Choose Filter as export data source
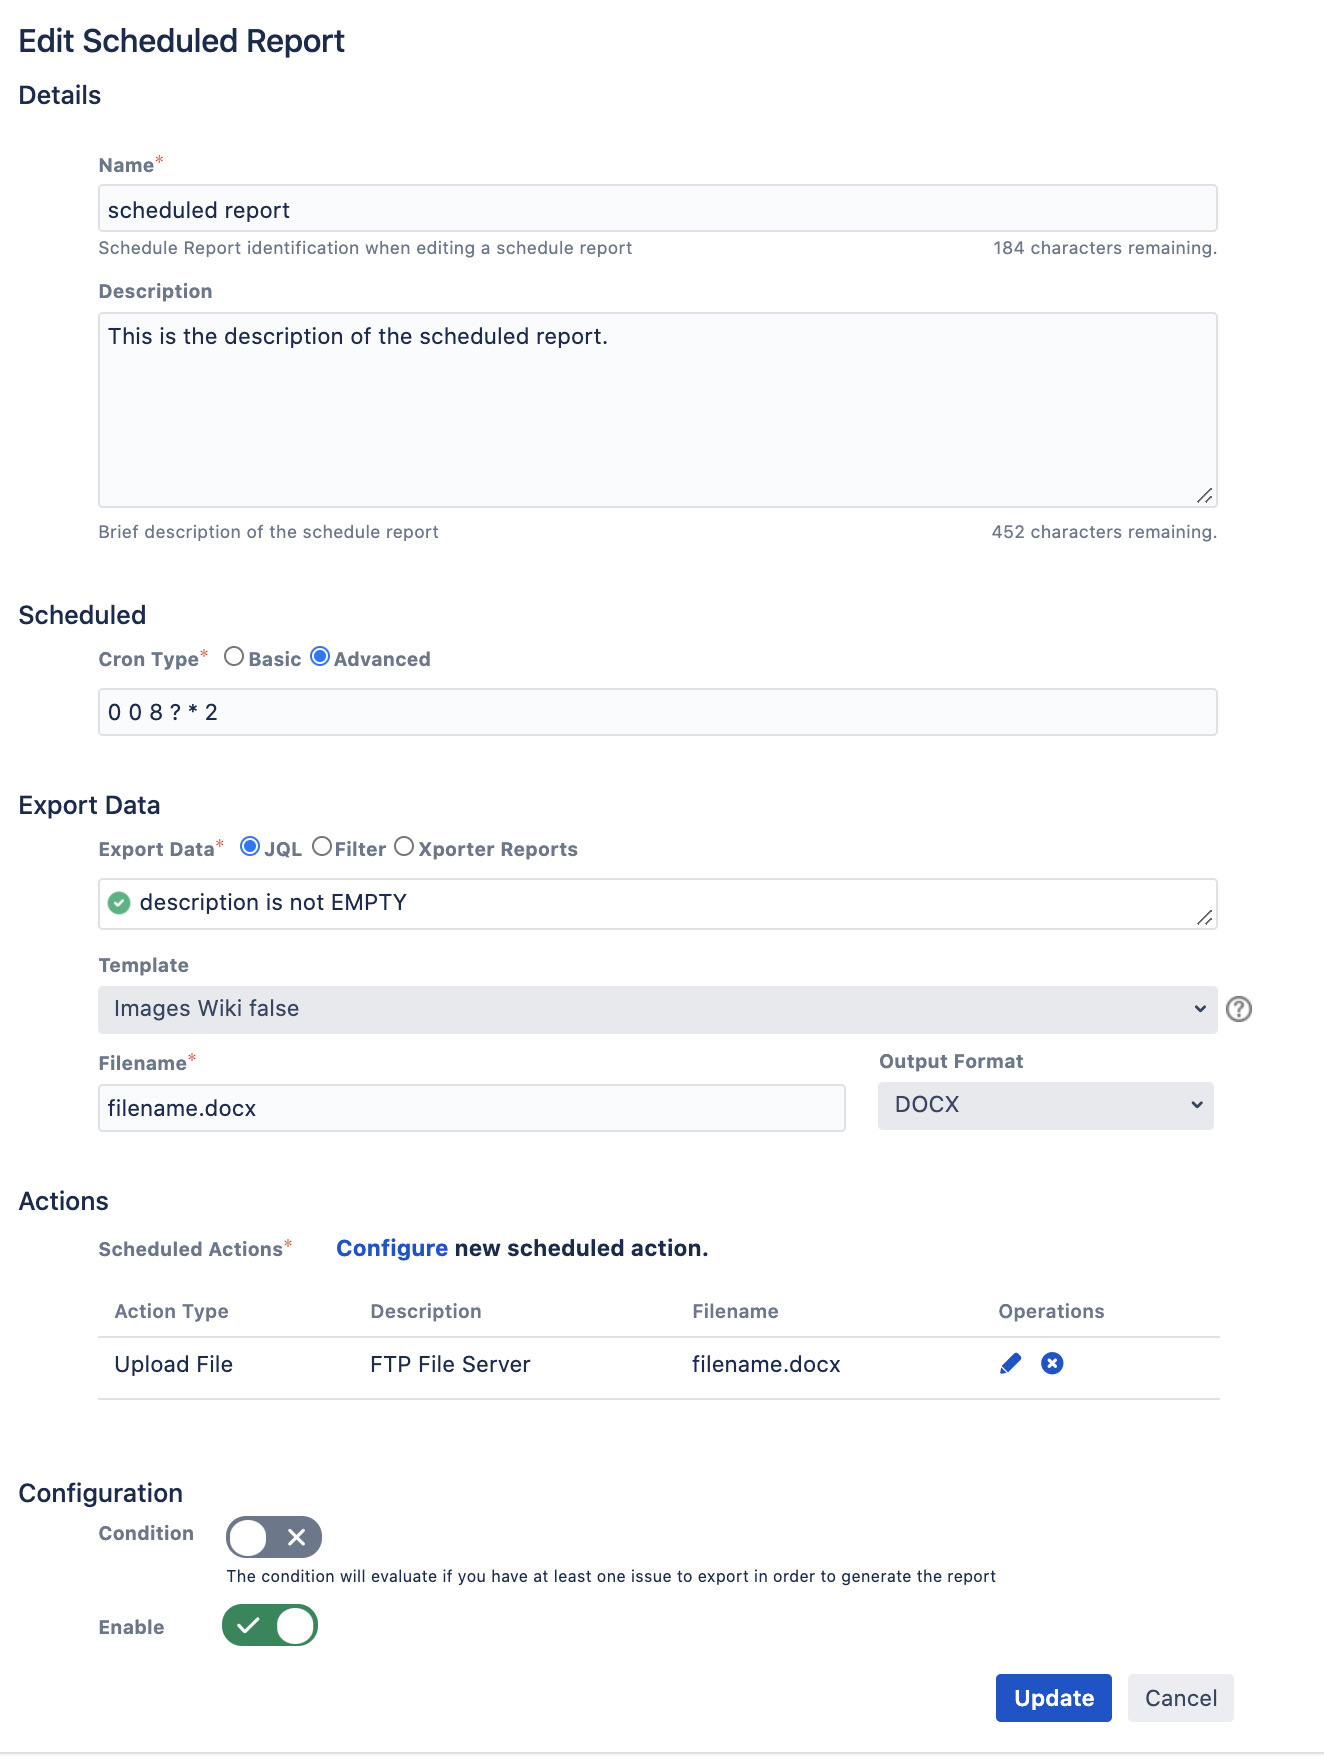This screenshot has height=1756, width=1324. click(322, 847)
